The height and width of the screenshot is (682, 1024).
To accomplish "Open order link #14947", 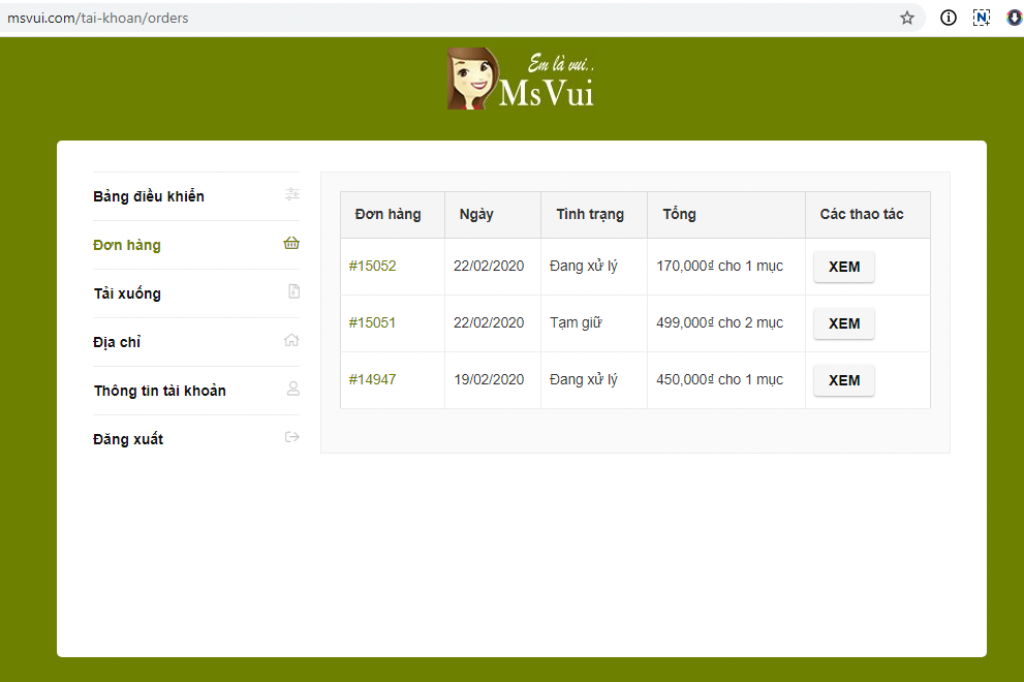I will [x=372, y=380].
